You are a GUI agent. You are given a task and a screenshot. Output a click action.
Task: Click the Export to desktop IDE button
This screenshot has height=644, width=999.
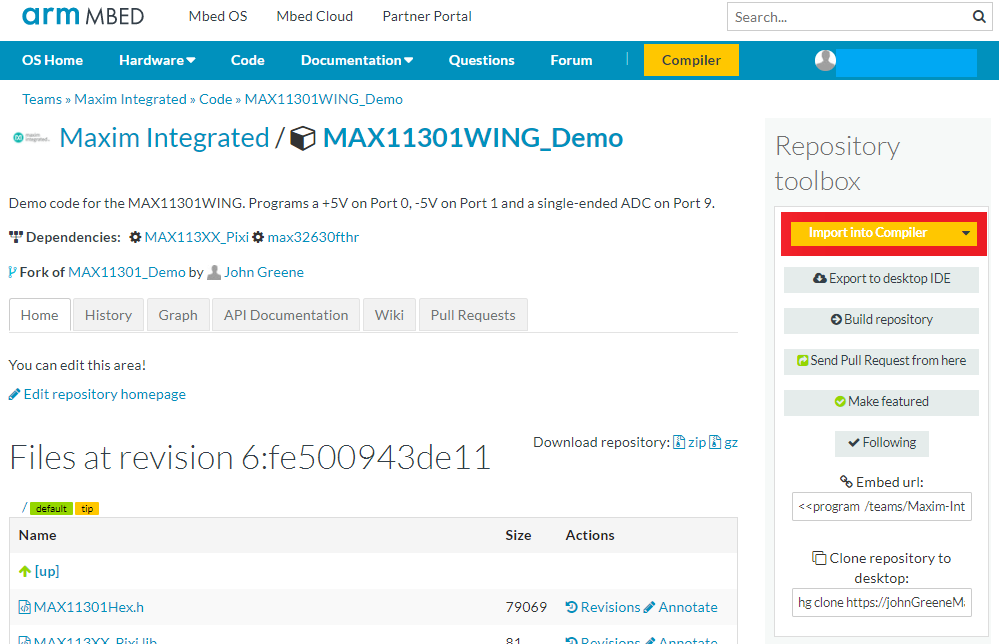tap(881, 279)
